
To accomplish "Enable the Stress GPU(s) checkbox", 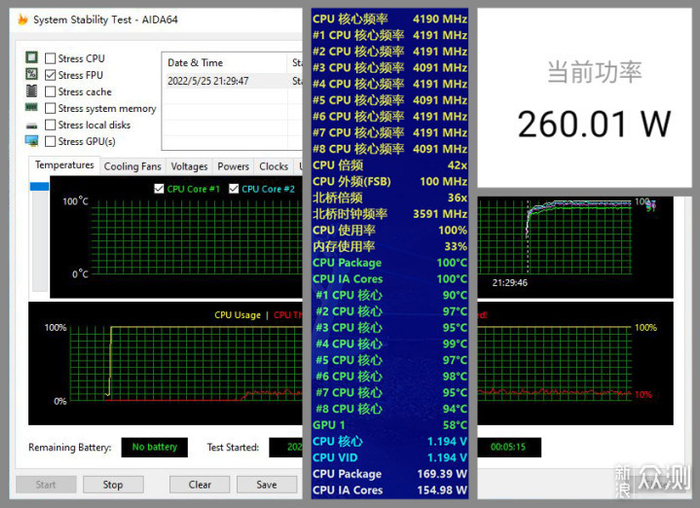I will (x=50, y=142).
